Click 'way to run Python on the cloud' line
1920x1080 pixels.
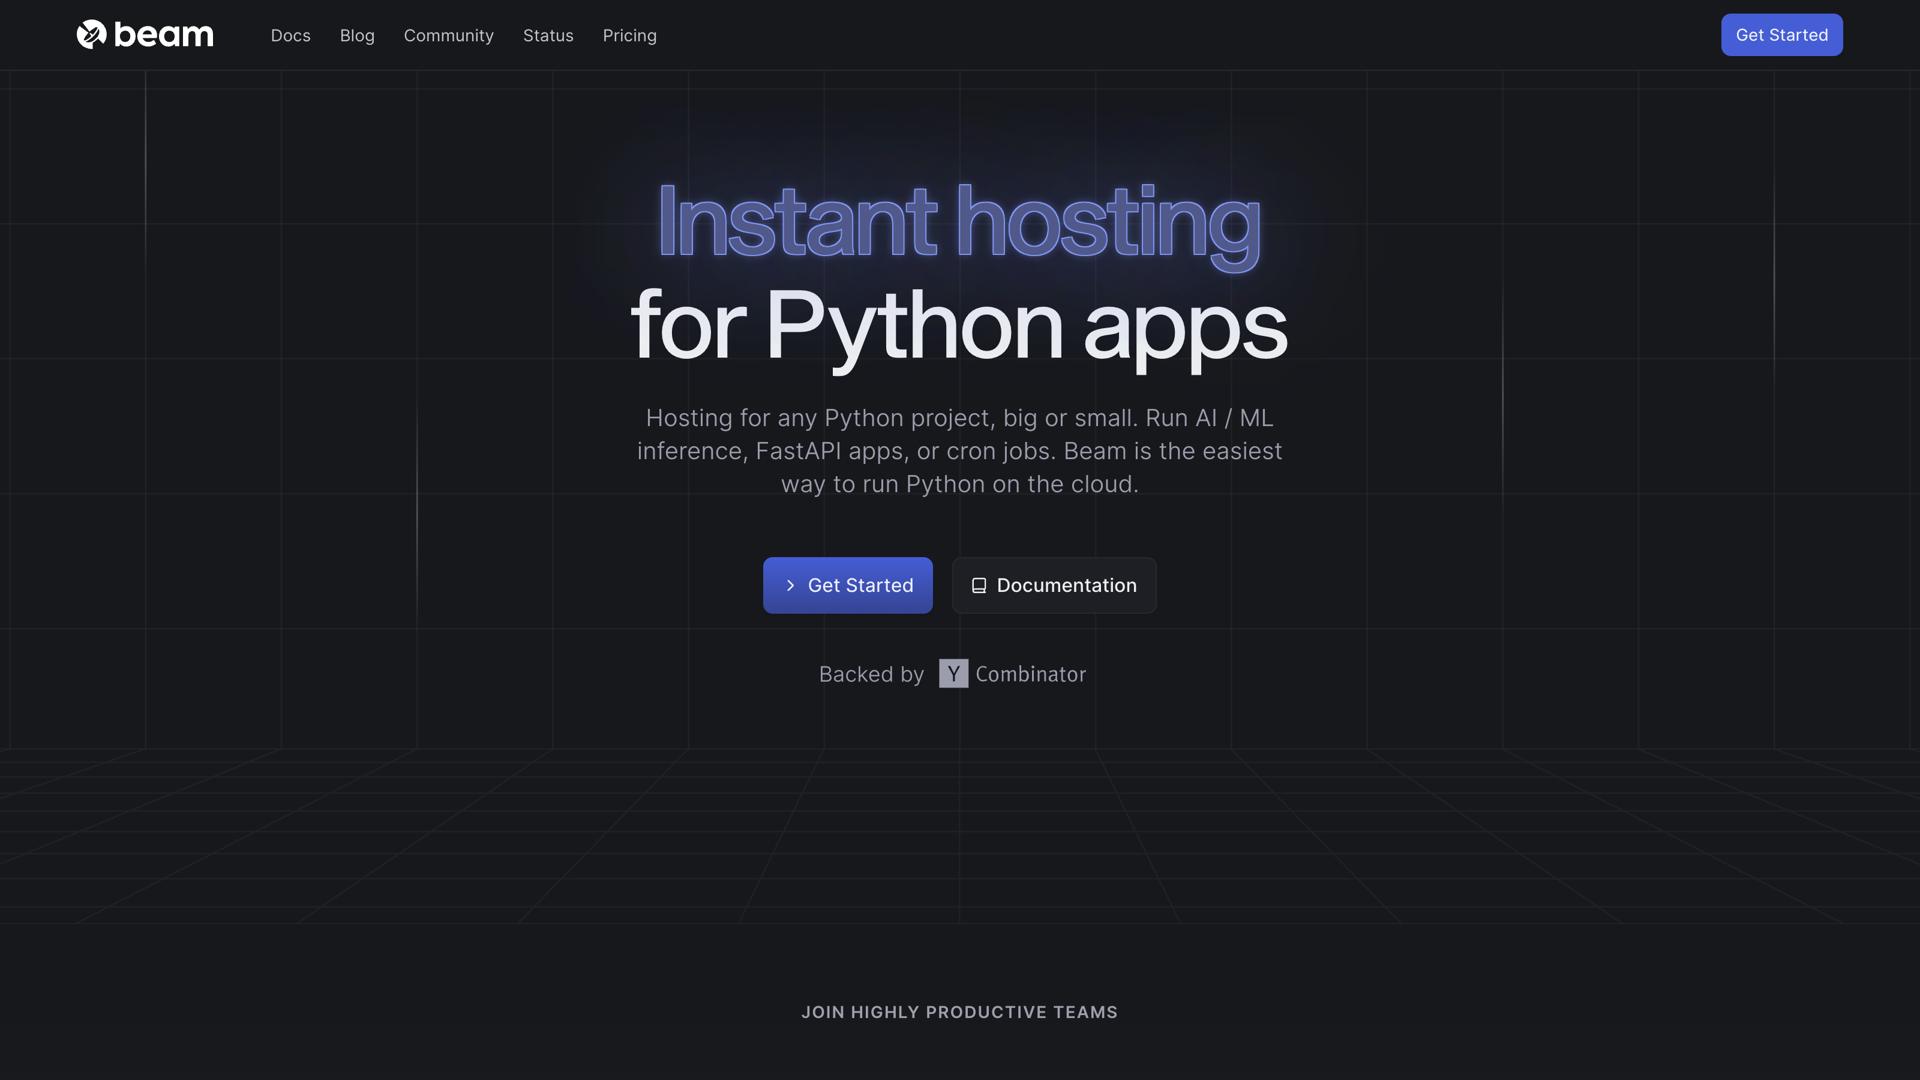(x=959, y=484)
